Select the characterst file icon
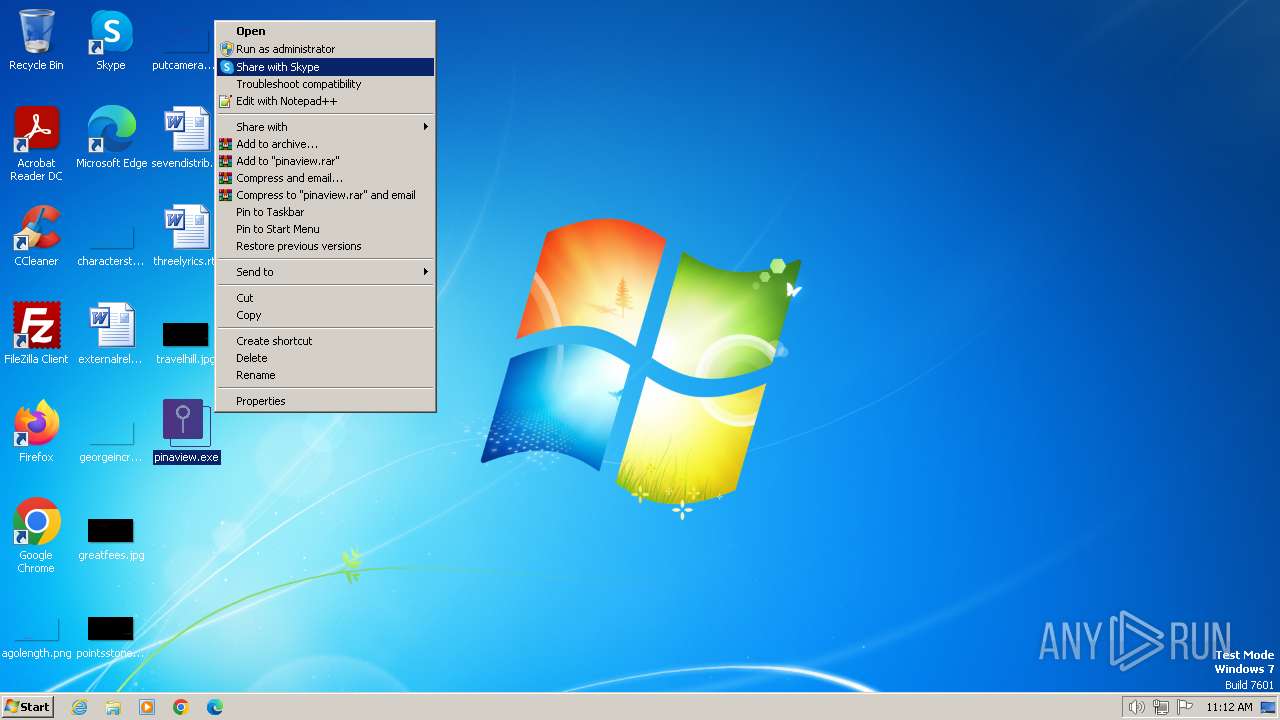1280x720 pixels. 111,244
